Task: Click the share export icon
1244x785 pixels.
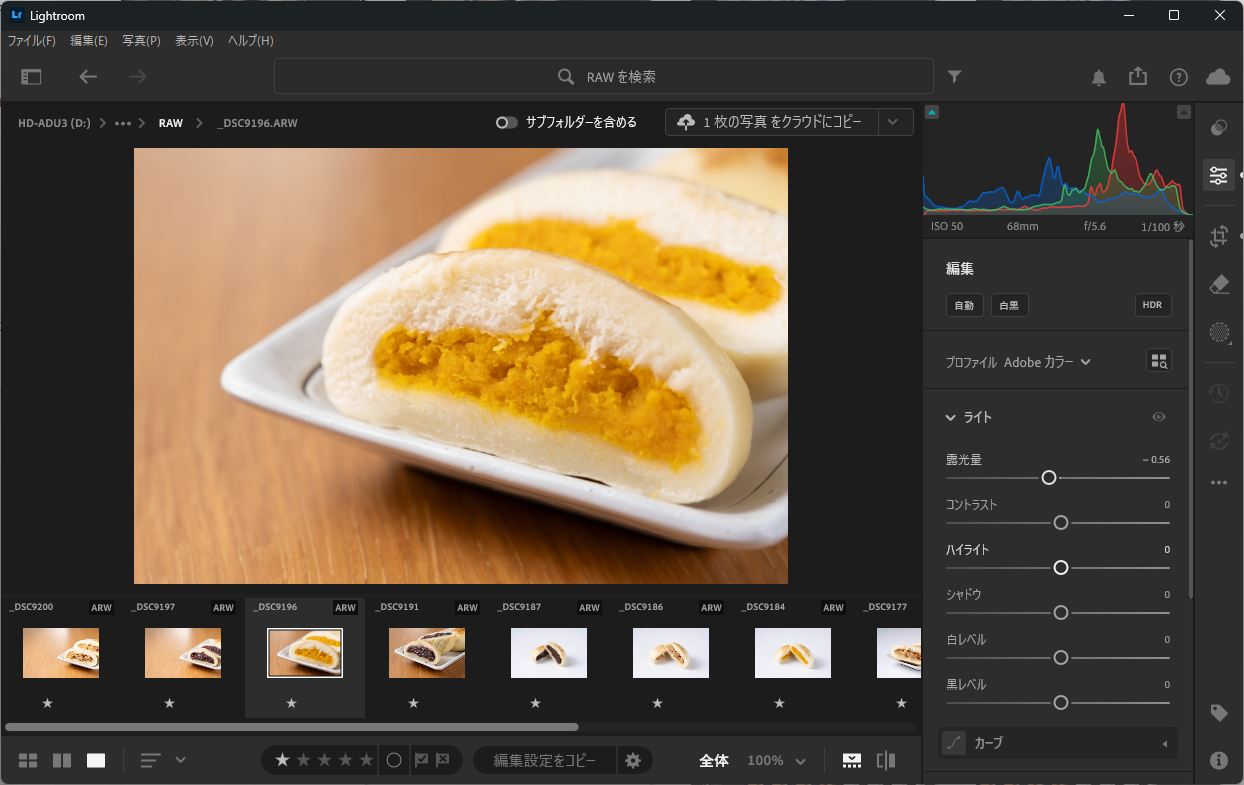Action: (1138, 77)
